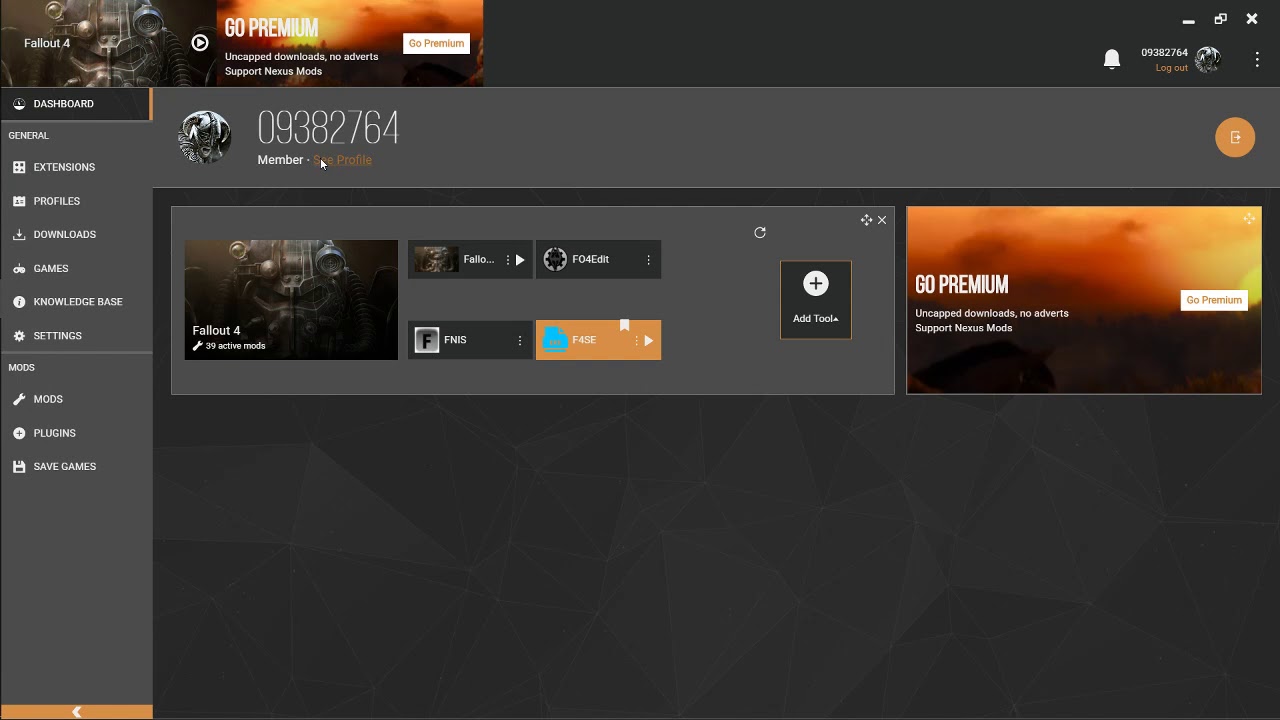Click the See Profile link
Viewport: 1280px width, 720px height.
(x=342, y=160)
